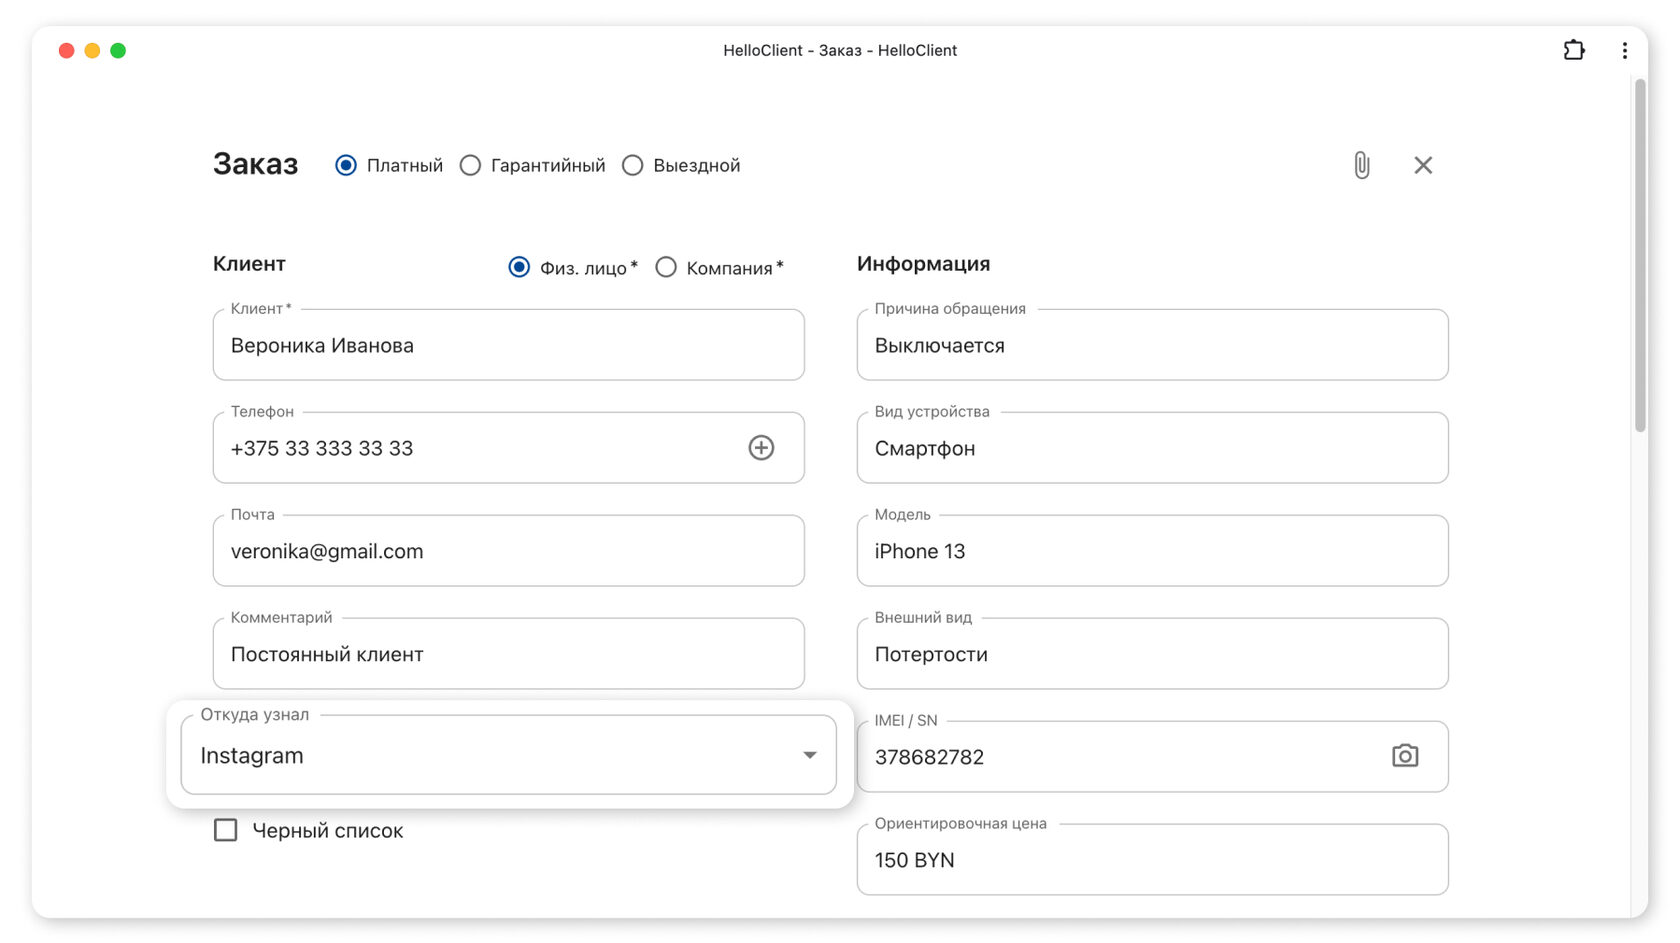Click the window title HelloClient - Заказ
This screenshot has width=1680, height=943.
click(840, 50)
